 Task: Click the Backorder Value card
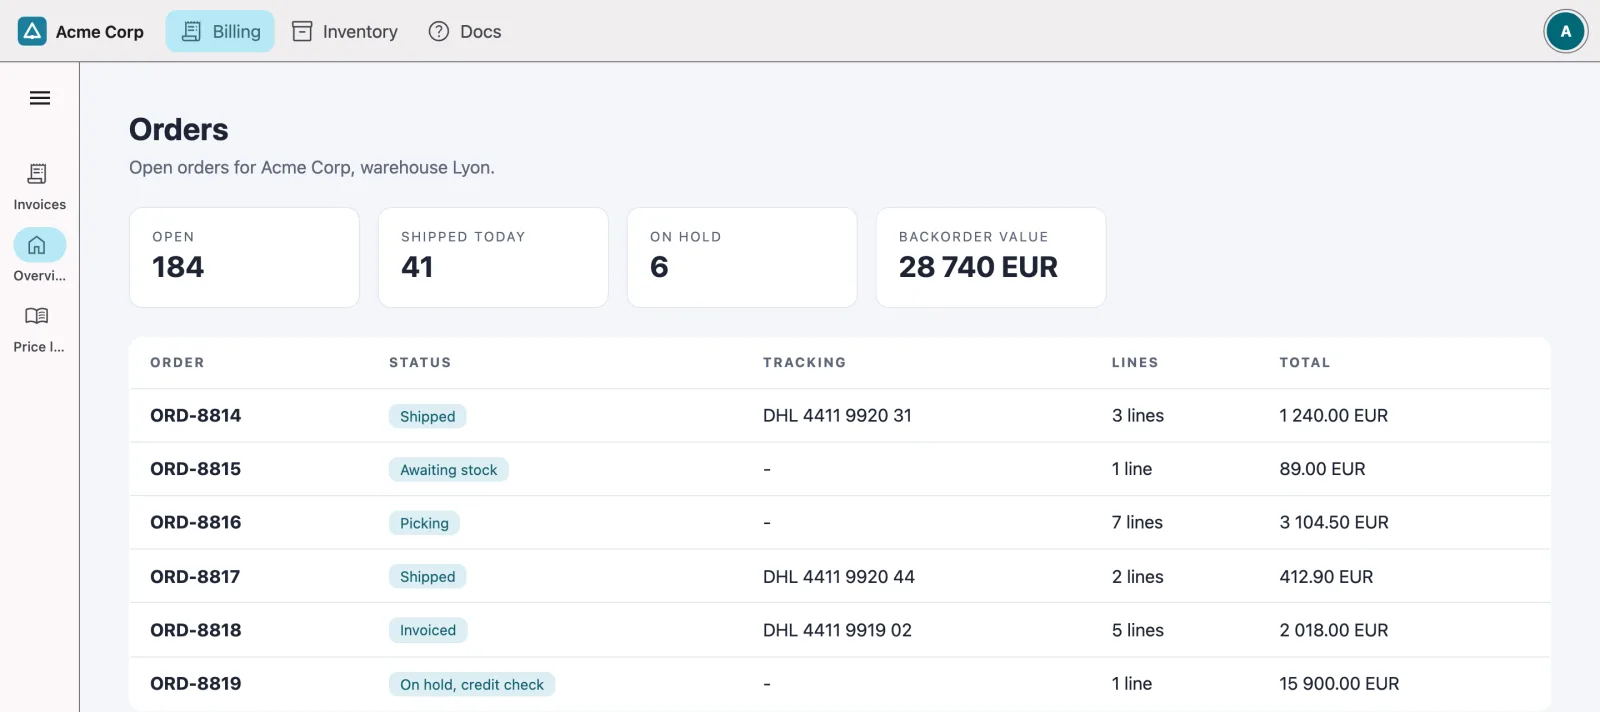tap(991, 257)
